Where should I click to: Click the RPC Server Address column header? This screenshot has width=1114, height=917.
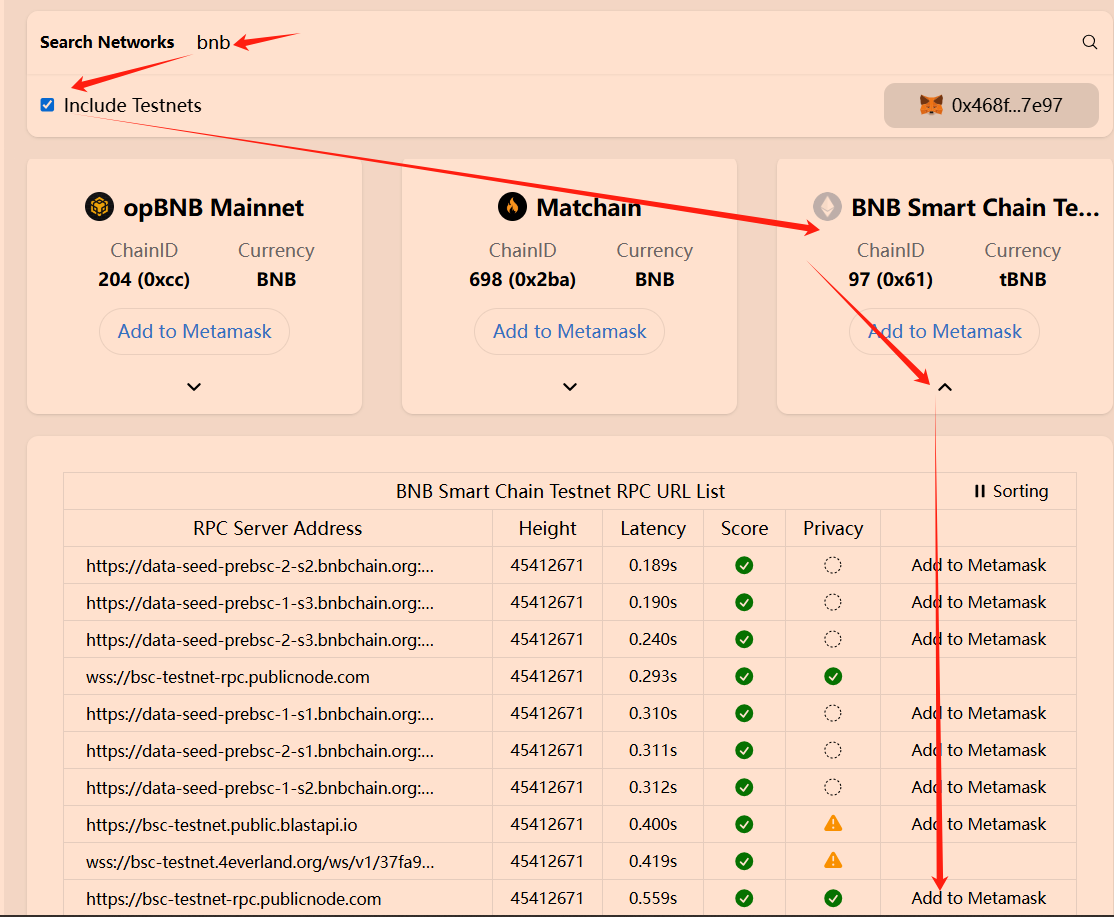coord(278,528)
